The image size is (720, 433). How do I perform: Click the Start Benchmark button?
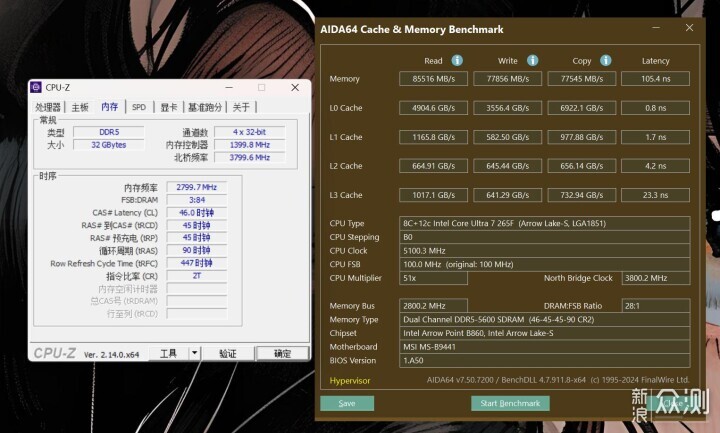pyautogui.click(x=510, y=403)
